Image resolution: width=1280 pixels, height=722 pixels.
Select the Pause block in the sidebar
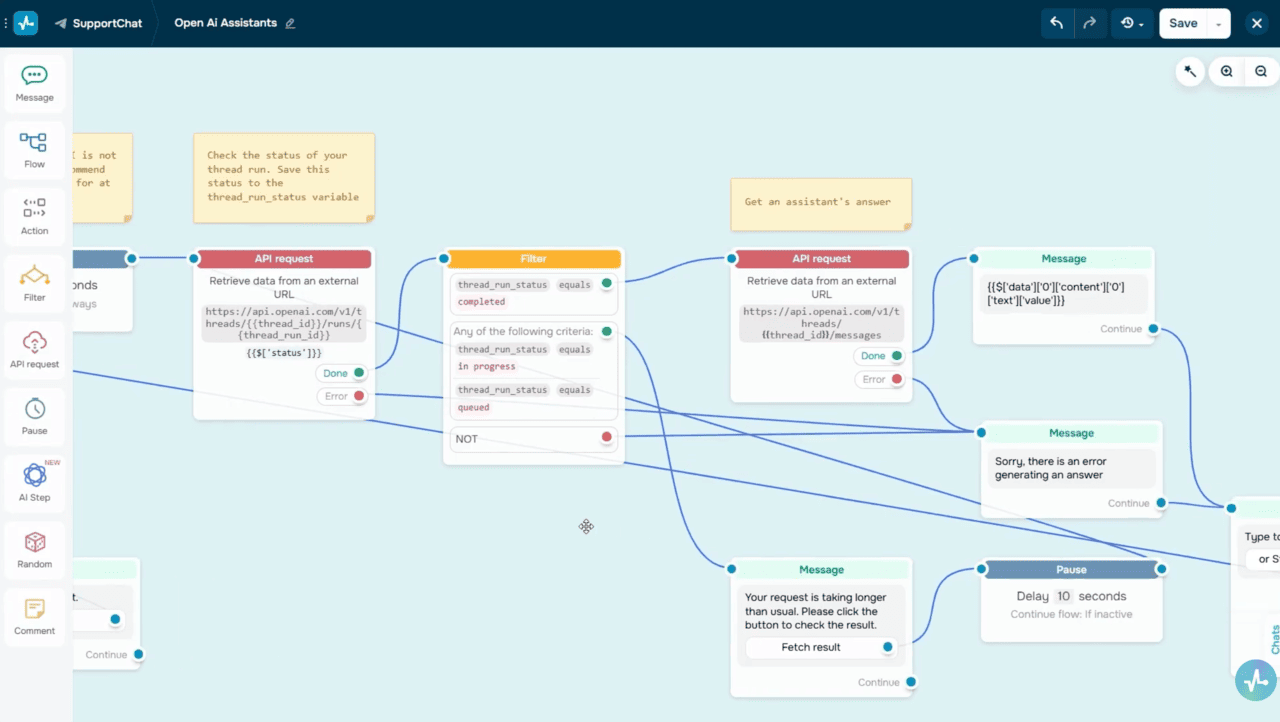pos(34,416)
